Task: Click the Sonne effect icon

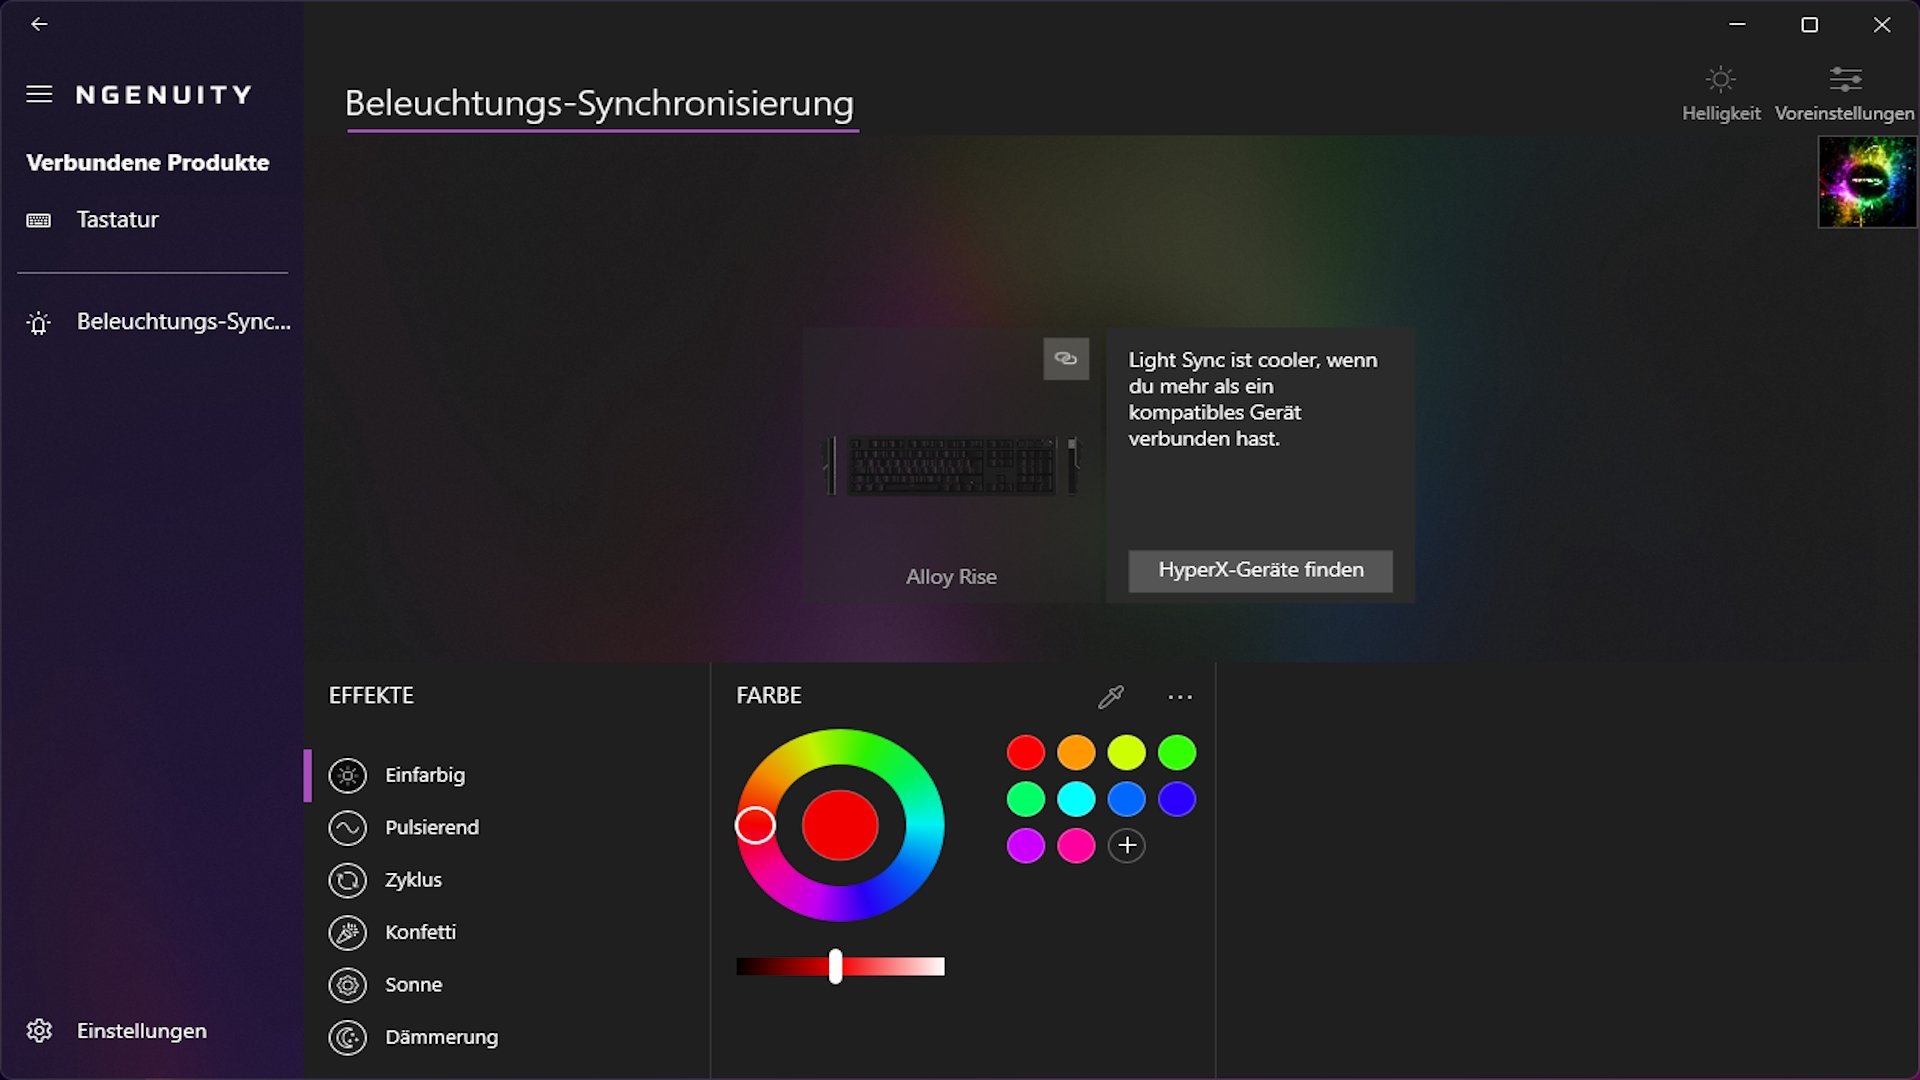Action: 348,986
